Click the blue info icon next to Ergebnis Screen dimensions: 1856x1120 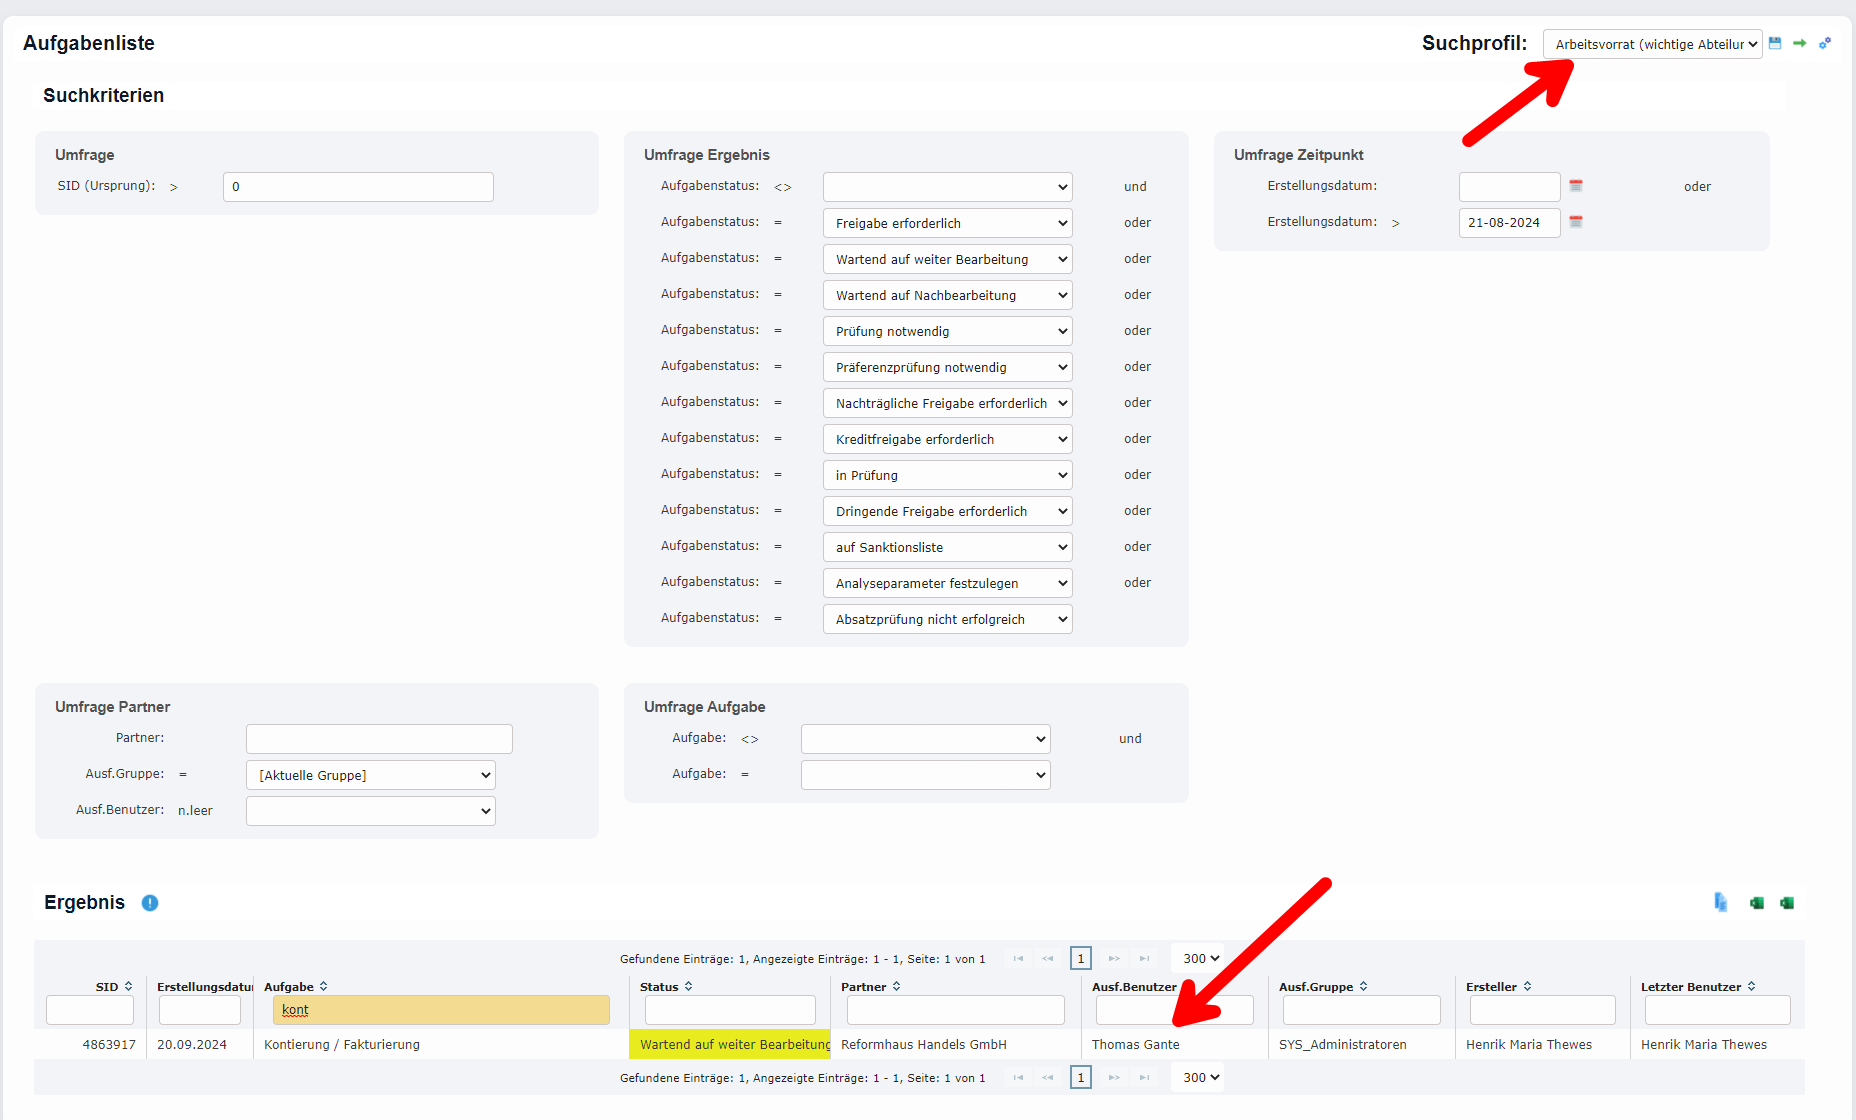150,903
